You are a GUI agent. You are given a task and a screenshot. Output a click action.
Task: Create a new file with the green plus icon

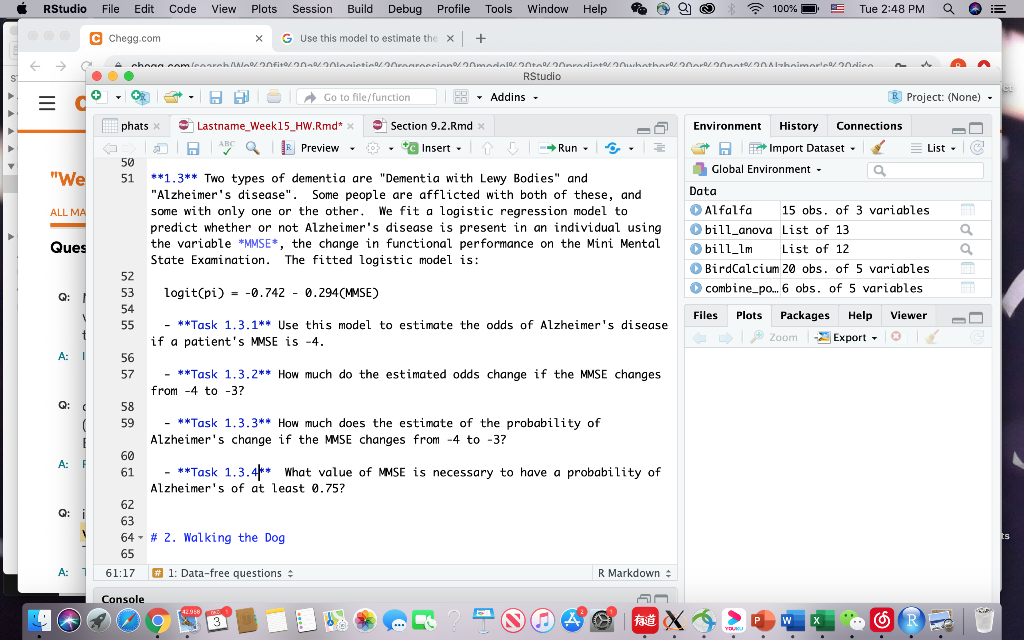click(x=97, y=94)
